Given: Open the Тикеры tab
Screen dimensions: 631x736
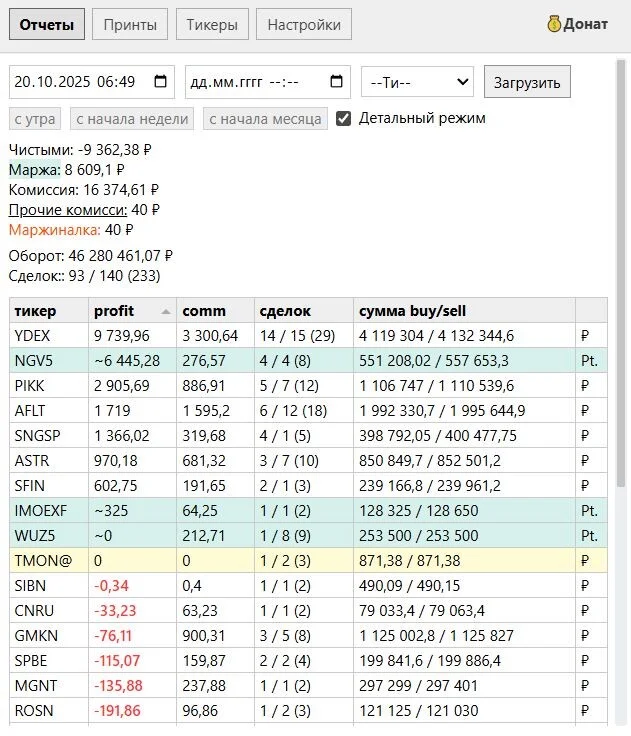Looking at the screenshot, I should pos(212,24).
